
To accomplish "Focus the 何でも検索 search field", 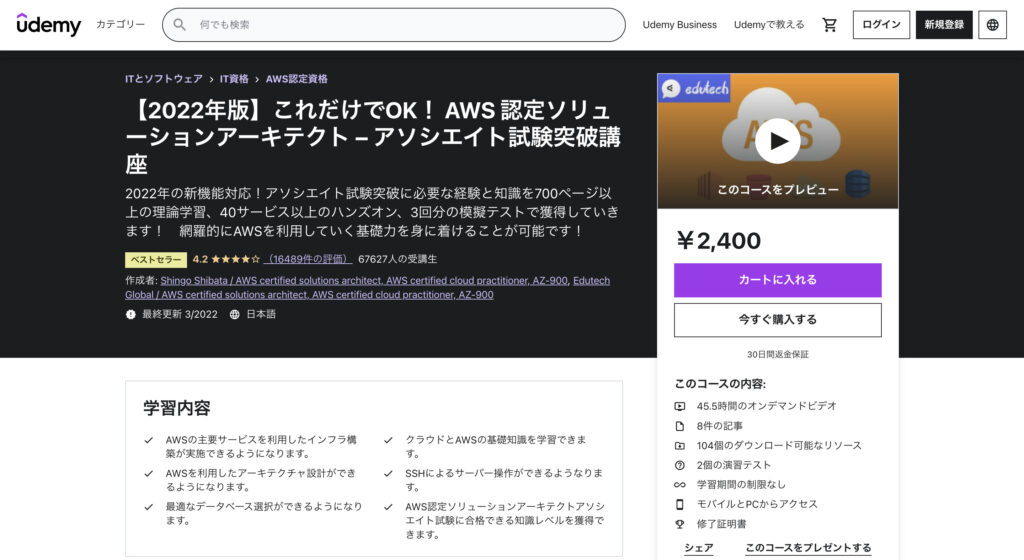I will (x=394, y=25).
